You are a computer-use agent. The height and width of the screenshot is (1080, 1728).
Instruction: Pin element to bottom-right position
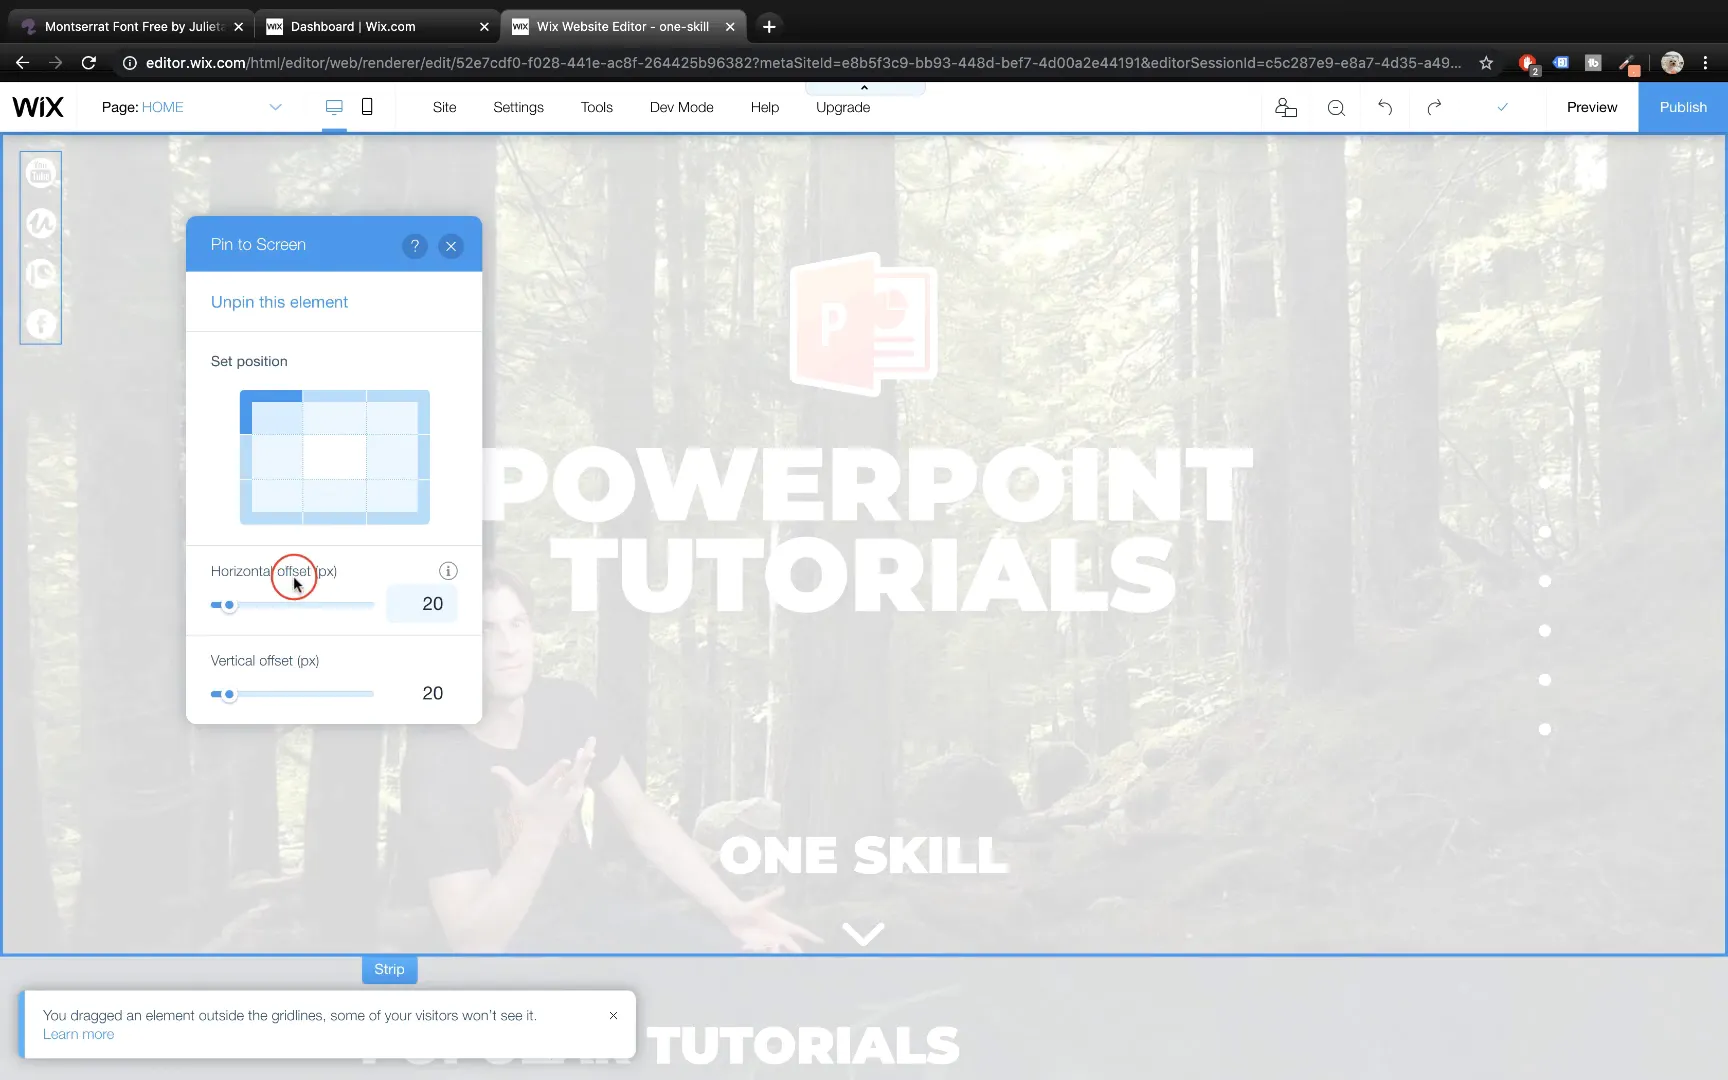(x=398, y=502)
